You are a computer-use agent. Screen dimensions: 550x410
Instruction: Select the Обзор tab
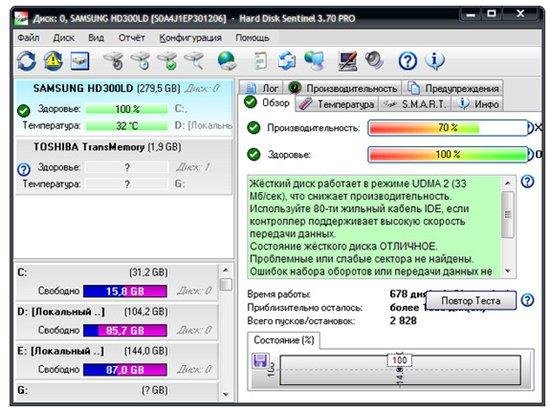[267, 103]
